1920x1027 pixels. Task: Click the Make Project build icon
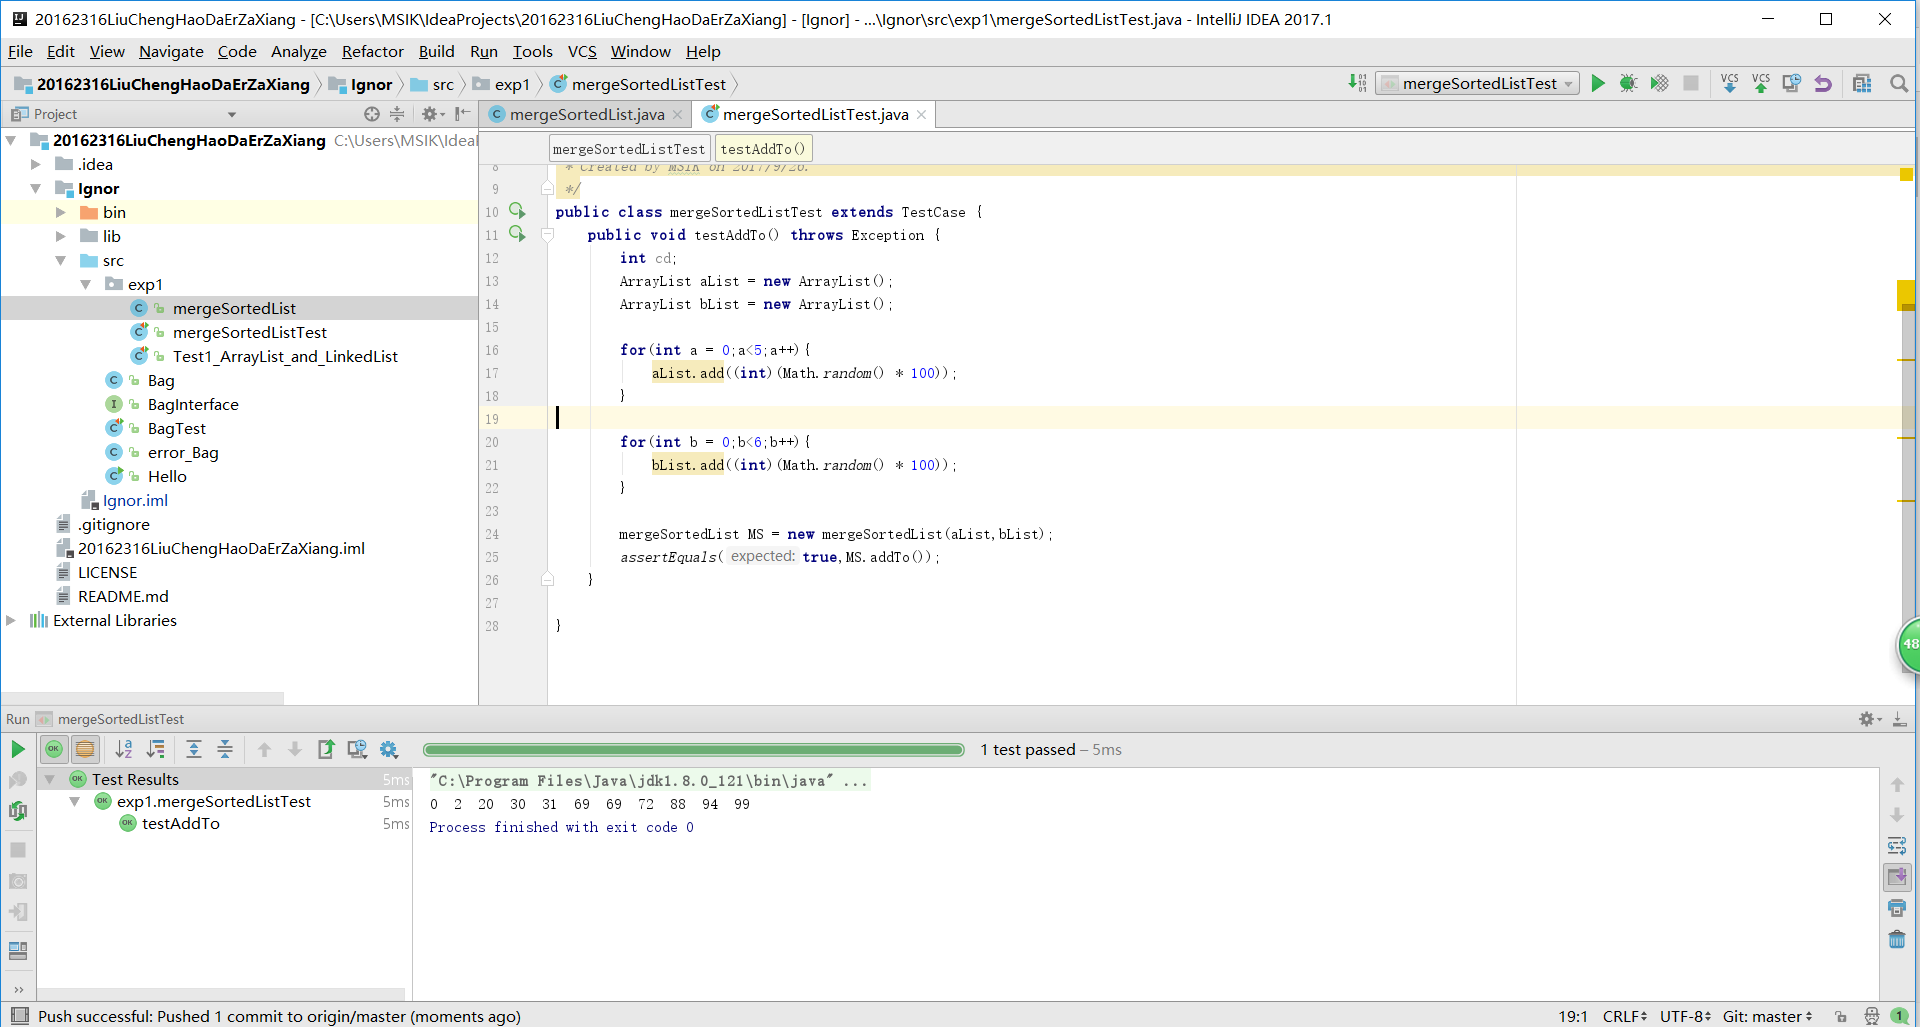click(1357, 83)
